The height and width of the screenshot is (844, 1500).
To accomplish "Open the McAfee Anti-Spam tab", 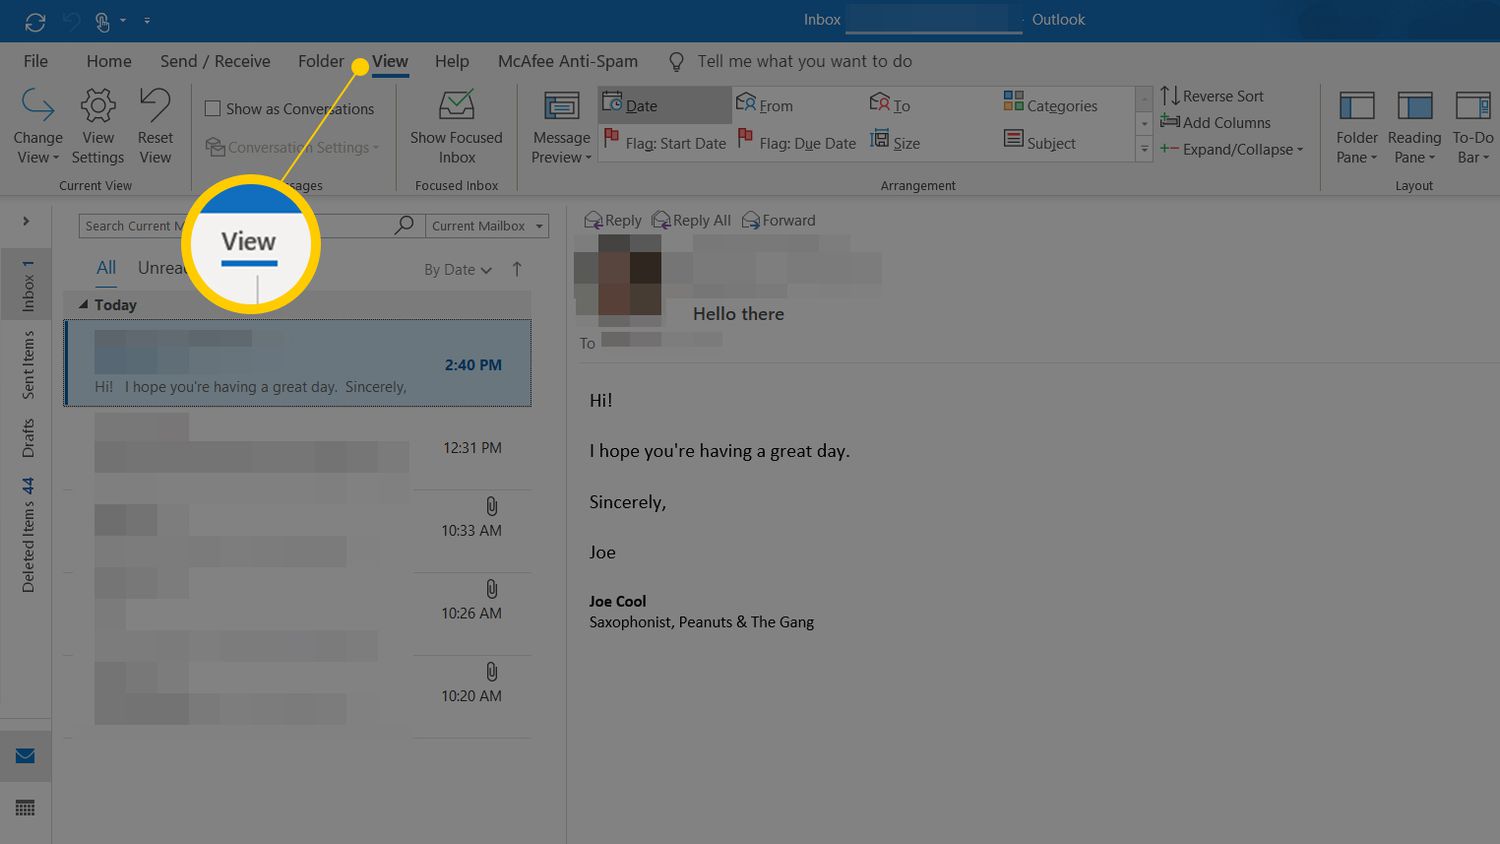I will click(x=567, y=61).
